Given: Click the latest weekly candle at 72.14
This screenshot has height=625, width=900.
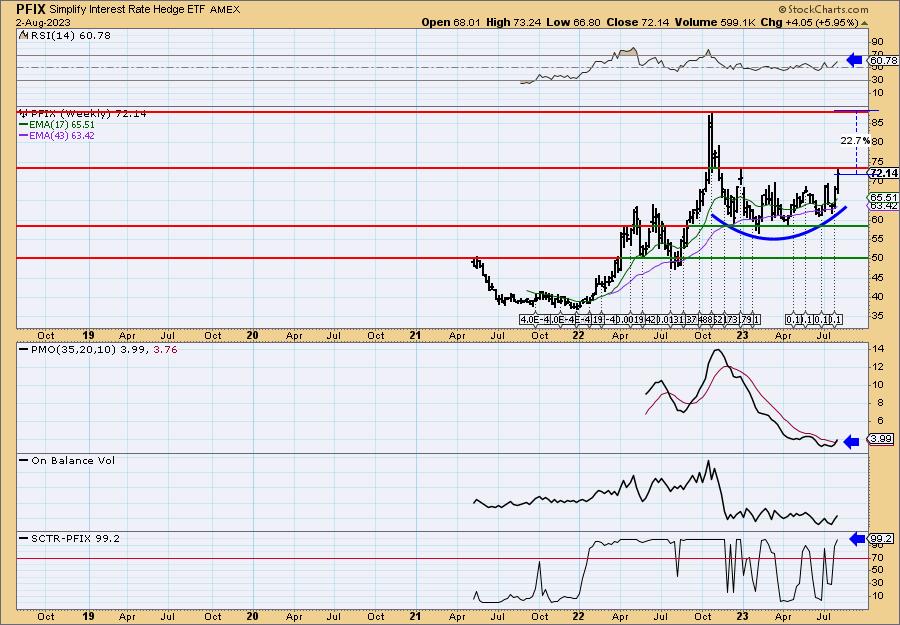Looking at the screenshot, I should pyautogui.click(x=839, y=181).
